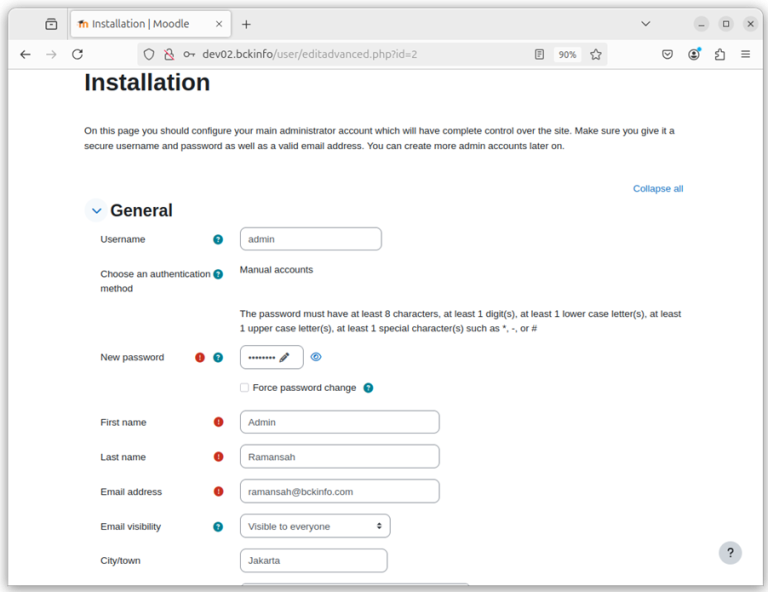Click the First name required icon
Screen dimensions: 768x592
point(218,422)
